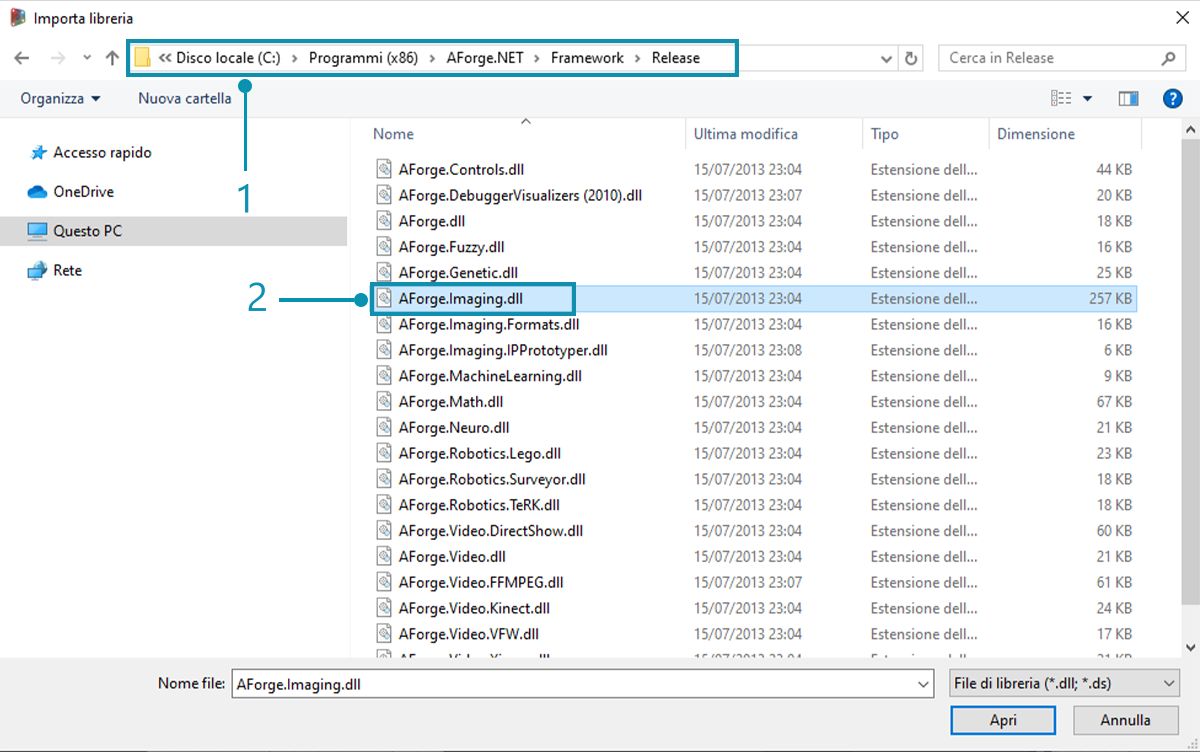
Task: Open the Organizza menu
Action: point(61,98)
